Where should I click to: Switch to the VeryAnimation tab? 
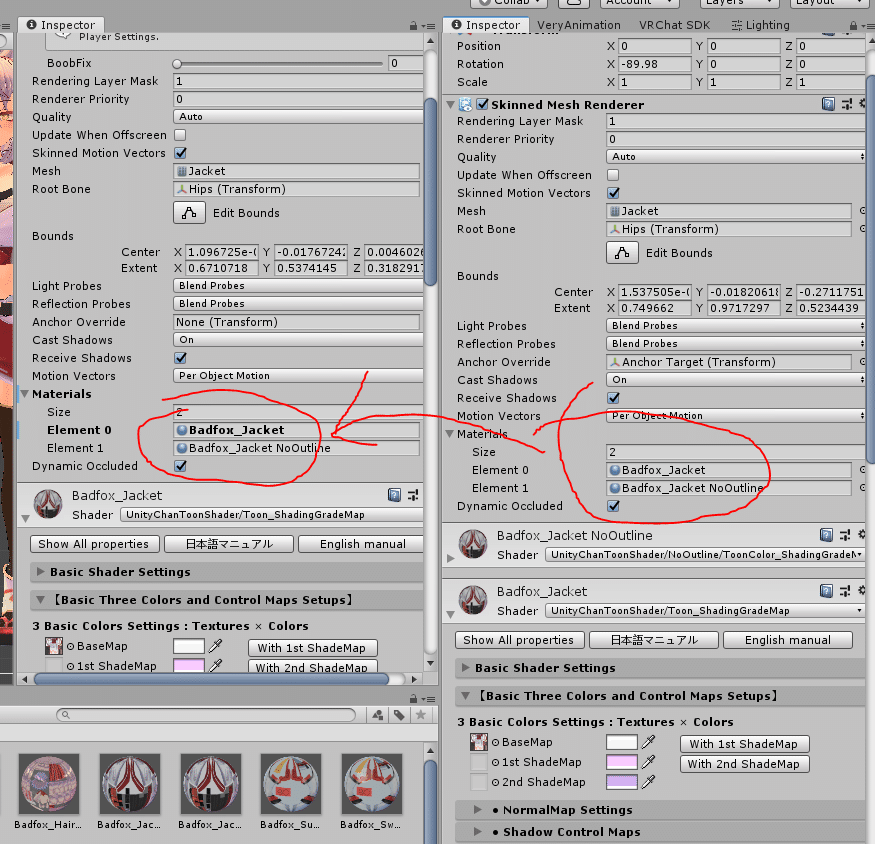pos(579,25)
